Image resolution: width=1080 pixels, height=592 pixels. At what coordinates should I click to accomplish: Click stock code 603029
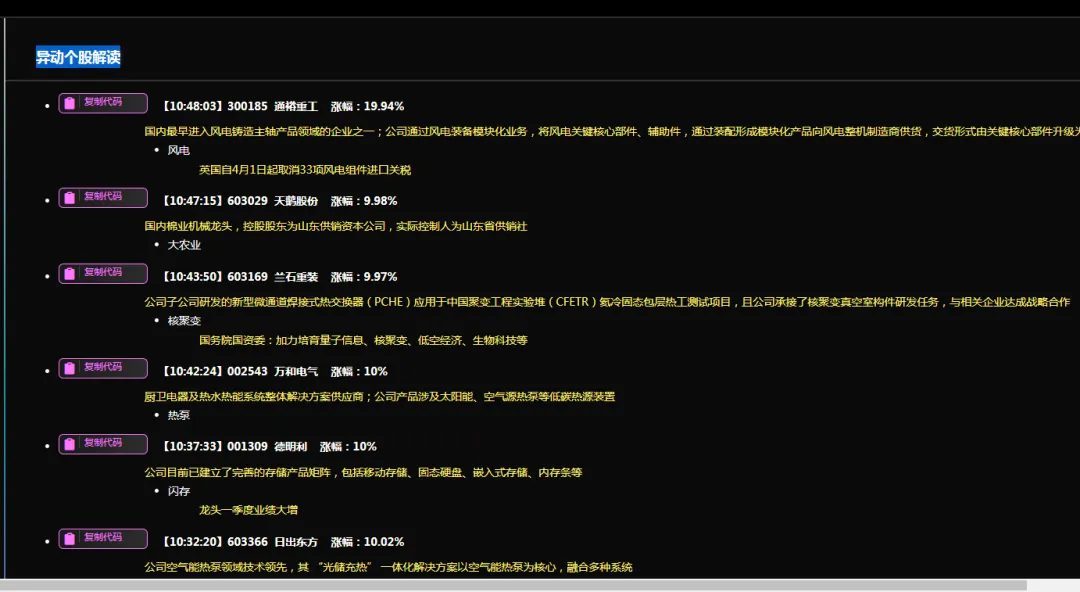click(247, 201)
